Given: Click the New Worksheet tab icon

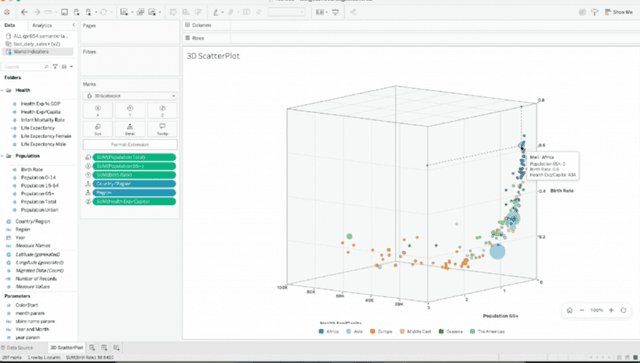Looking at the screenshot, I should (92, 347).
